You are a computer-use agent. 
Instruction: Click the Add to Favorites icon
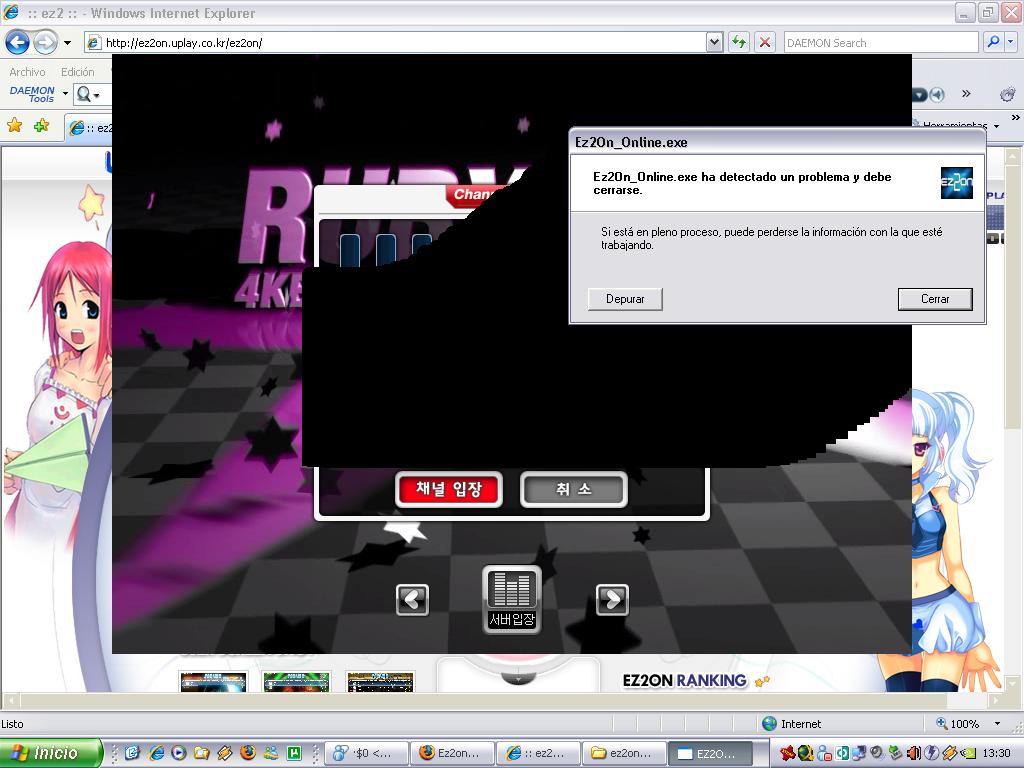pos(41,125)
